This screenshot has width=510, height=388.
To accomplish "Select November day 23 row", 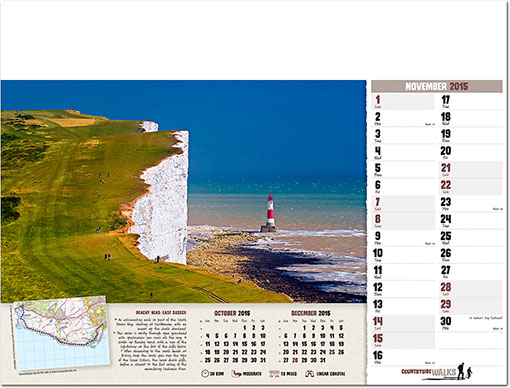I will tap(471, 203).
